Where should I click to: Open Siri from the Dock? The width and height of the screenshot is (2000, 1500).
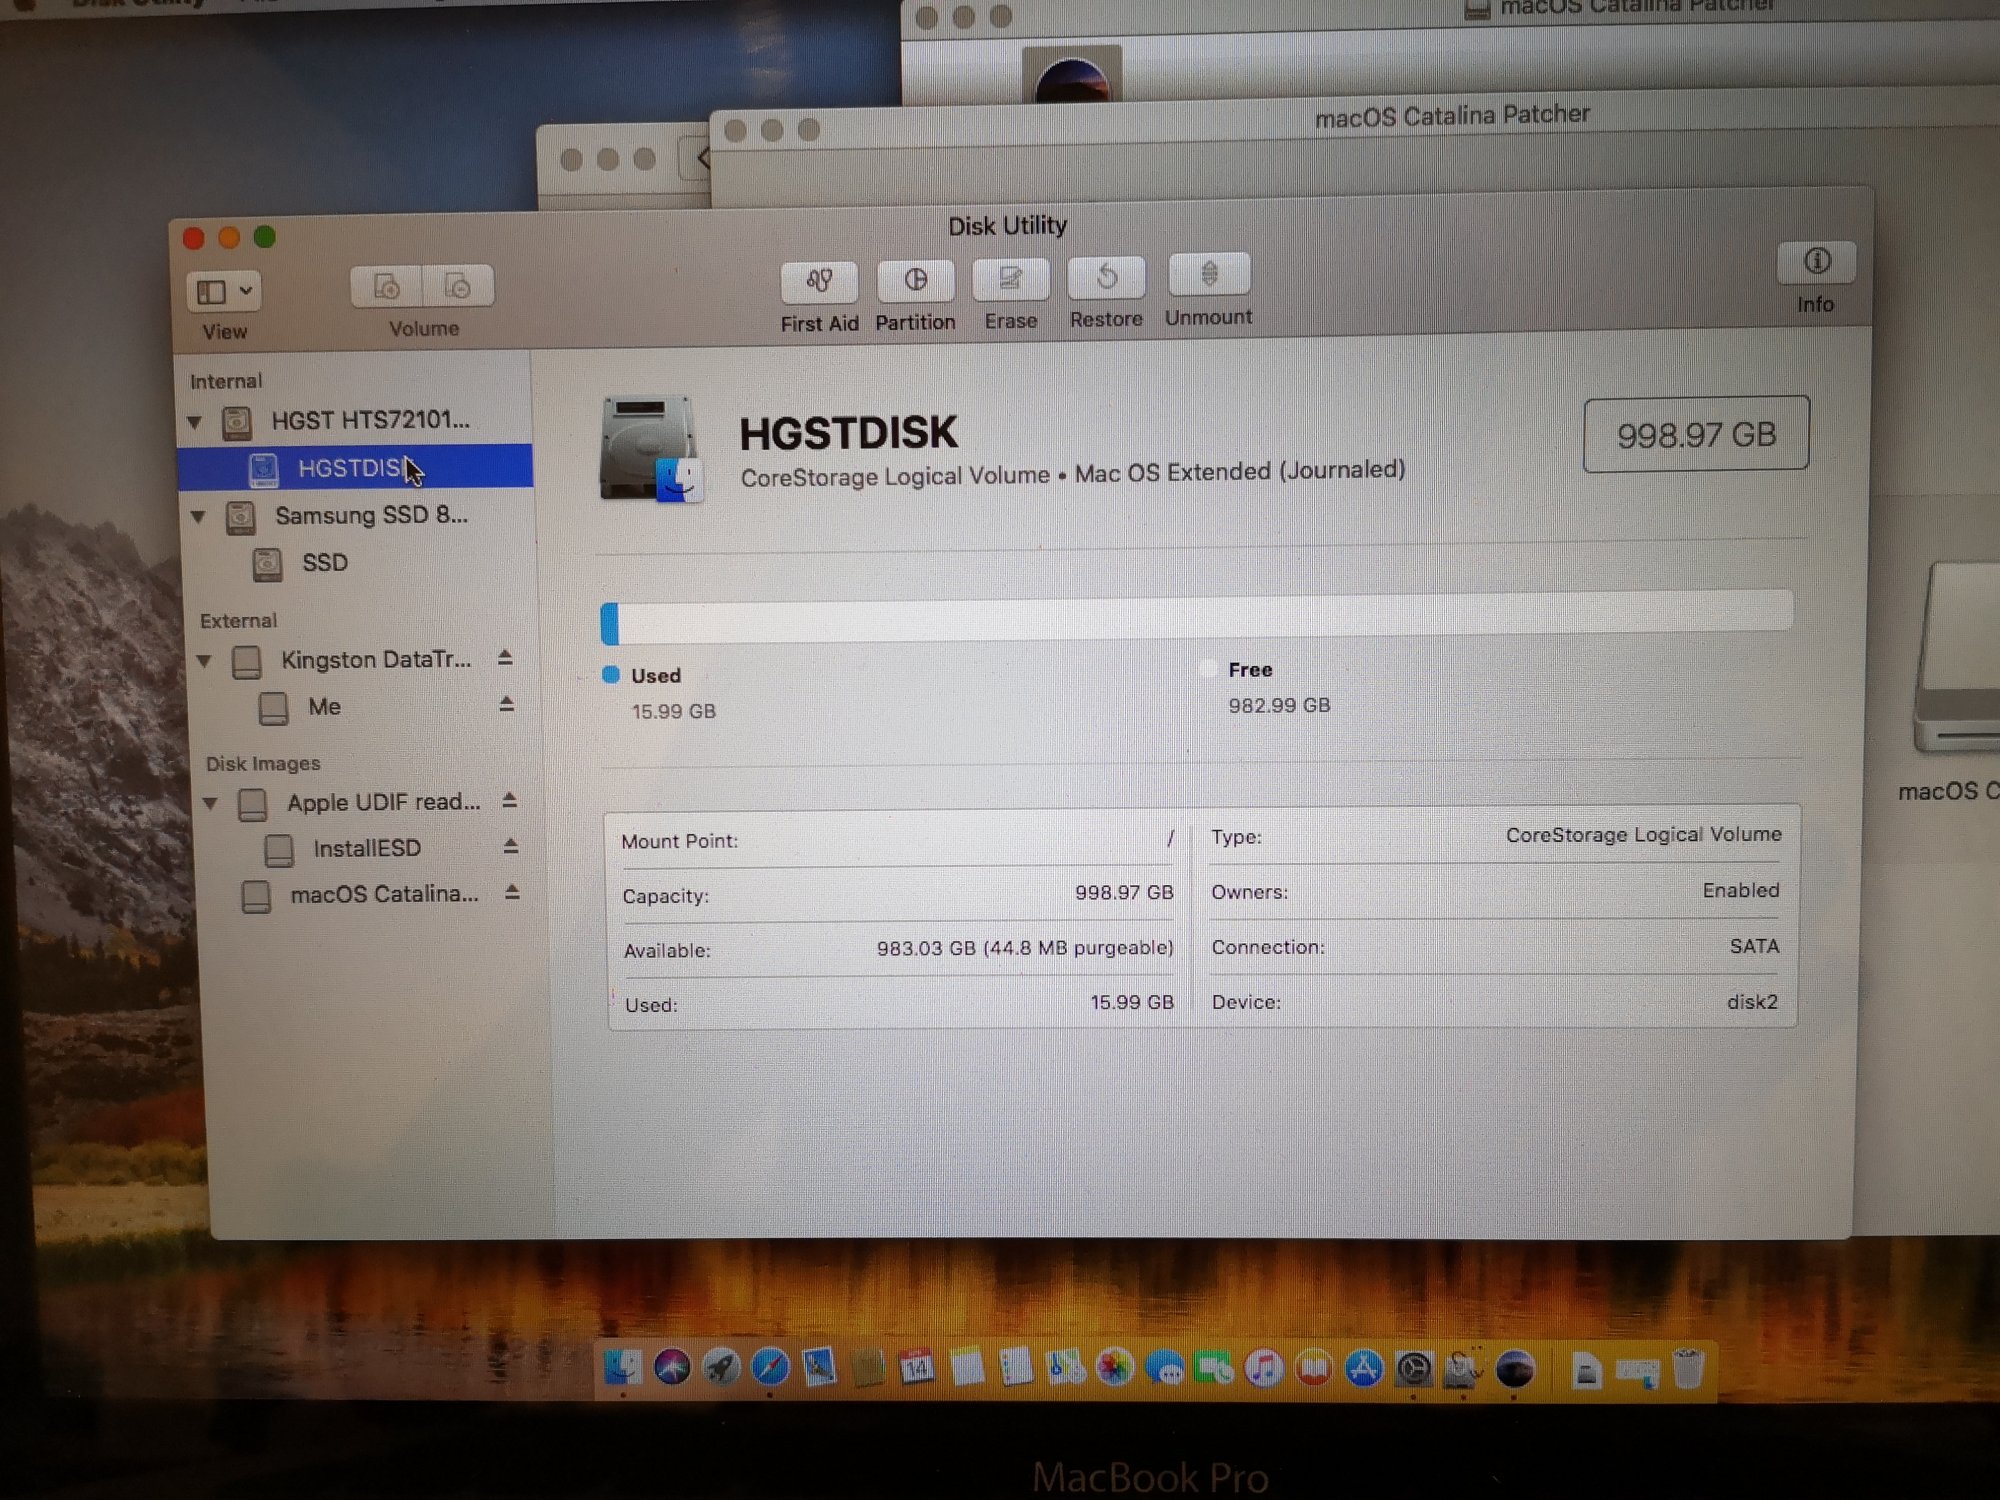pyautogui.click(x=672, y=1367)
